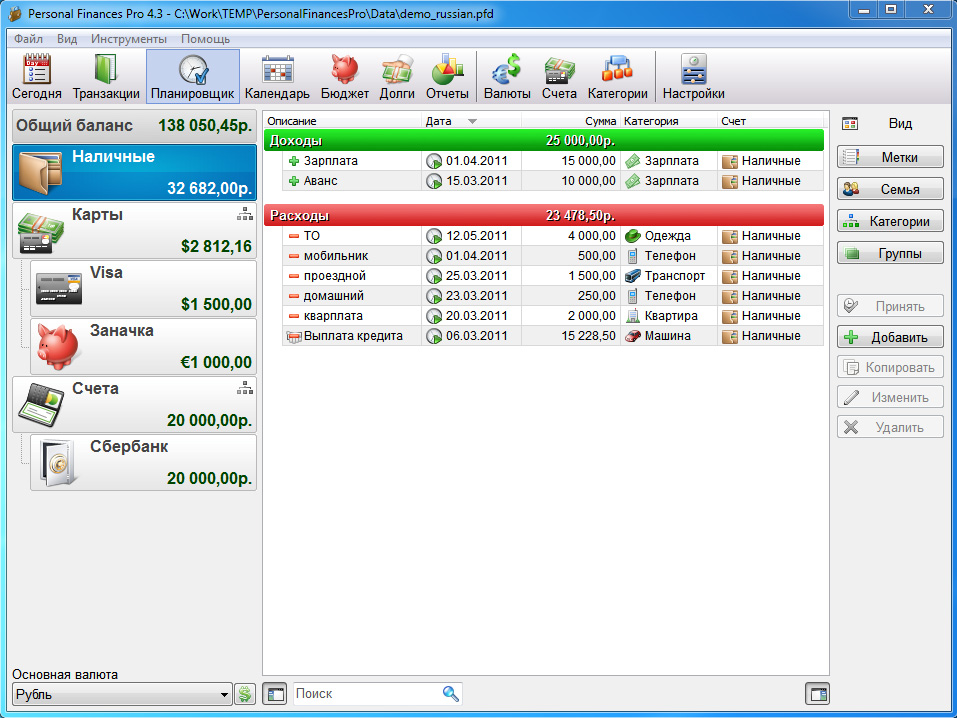This screenshot has width=957, height=718.
Task: Toggle the Groups (Группы) view button
Action: [890, 254]
